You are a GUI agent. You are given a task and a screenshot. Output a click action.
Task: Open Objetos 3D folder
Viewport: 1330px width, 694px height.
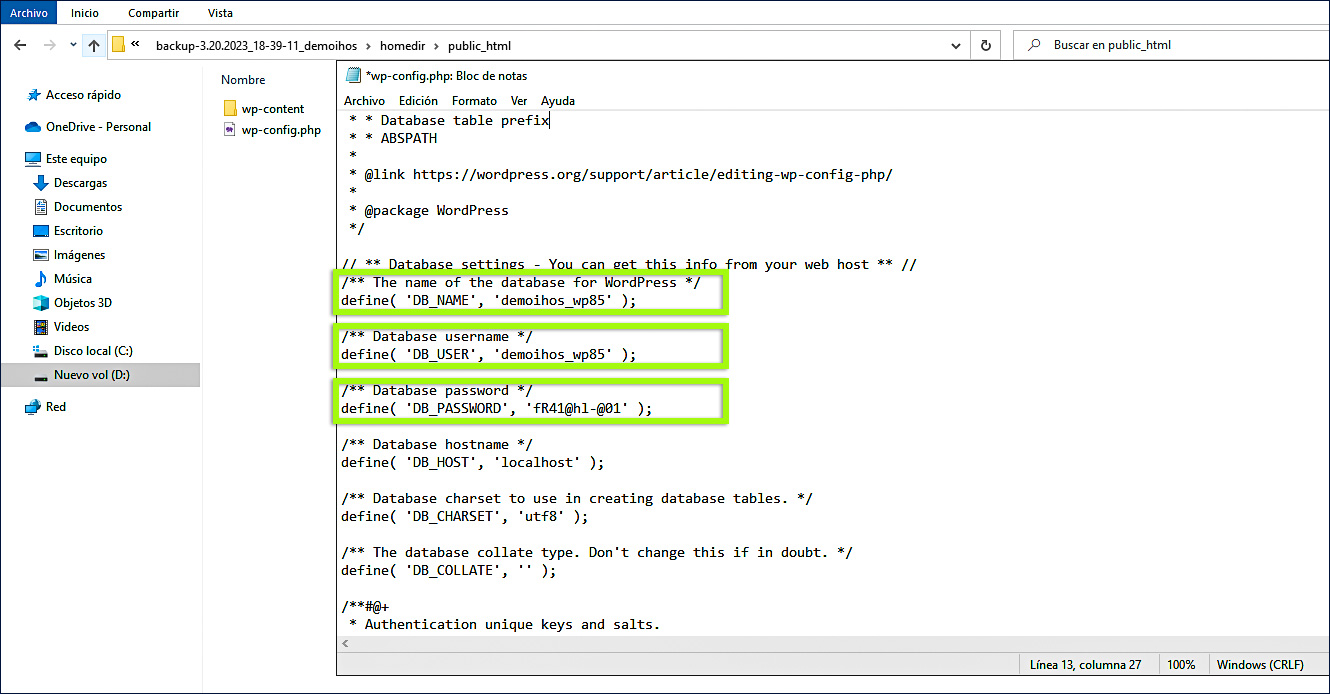[82, 303]
